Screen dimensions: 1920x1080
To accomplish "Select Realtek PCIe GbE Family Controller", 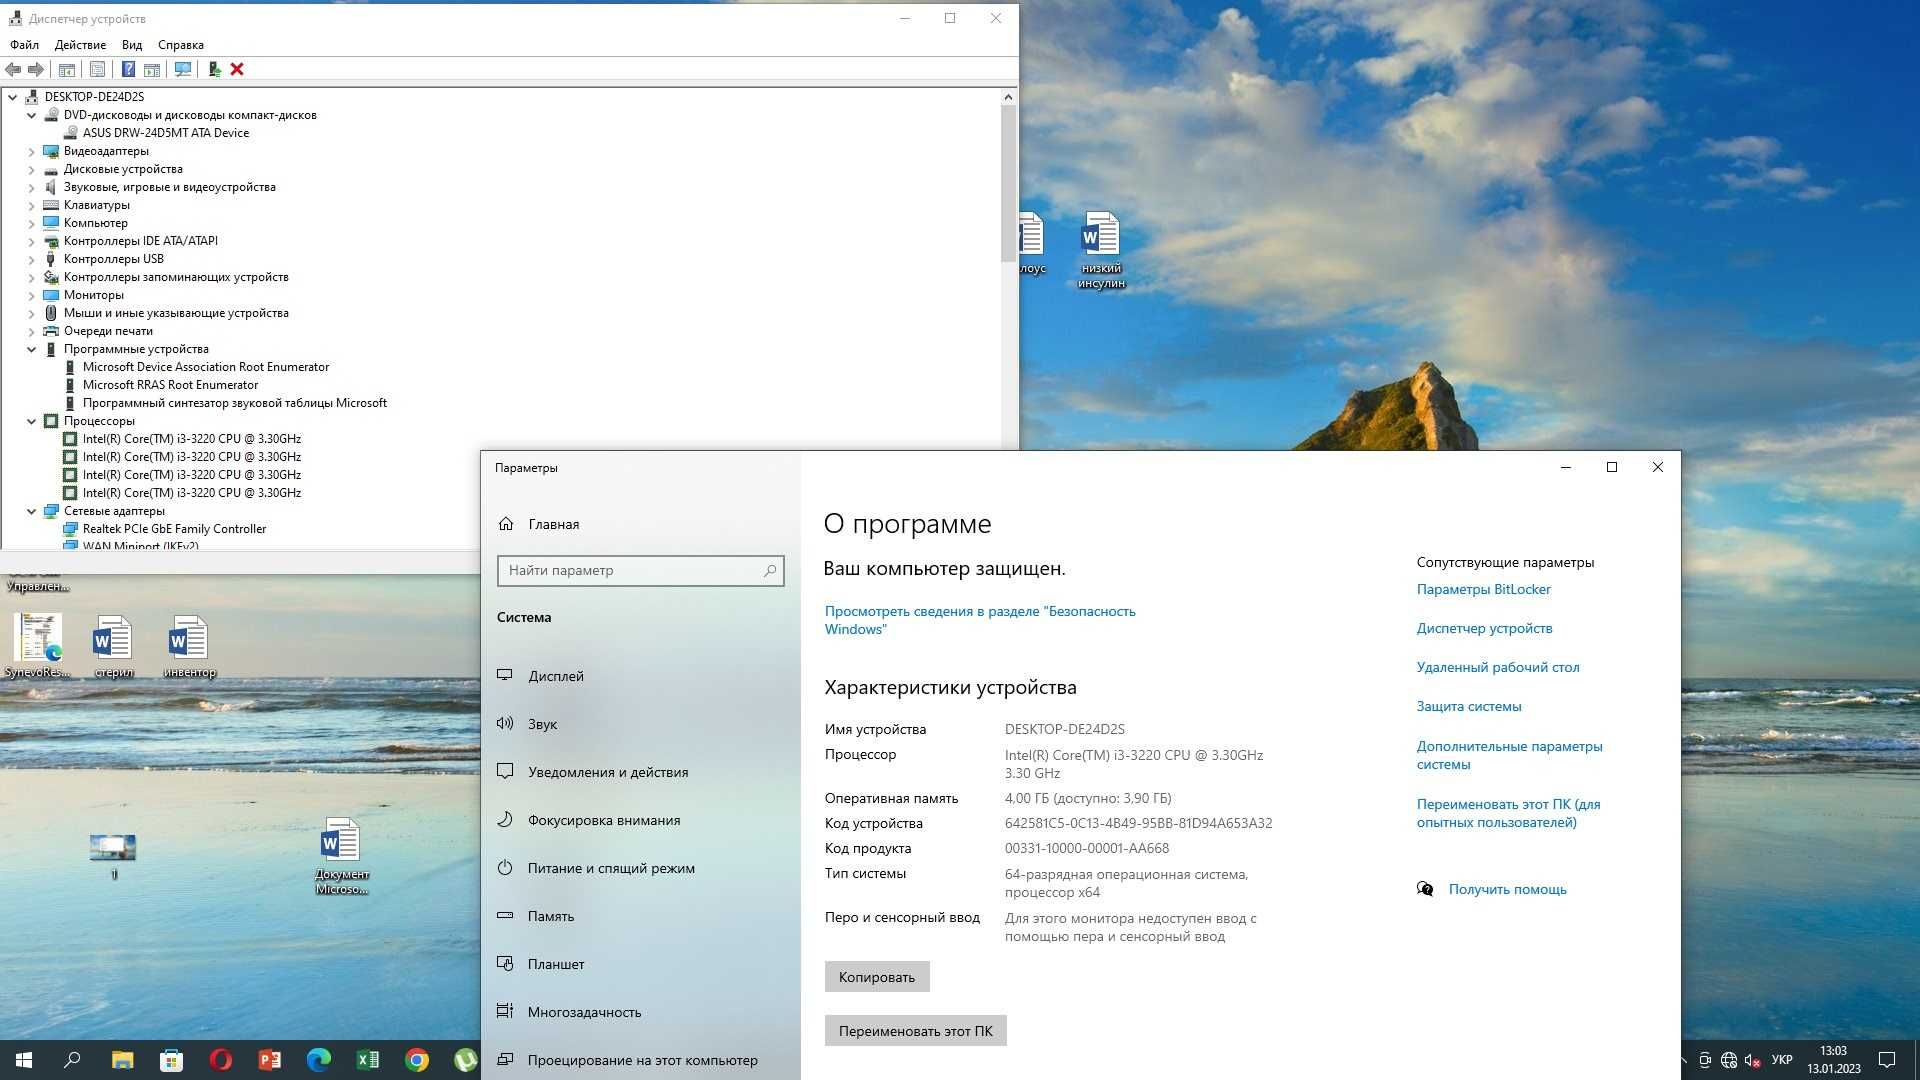I will [174, 529].
